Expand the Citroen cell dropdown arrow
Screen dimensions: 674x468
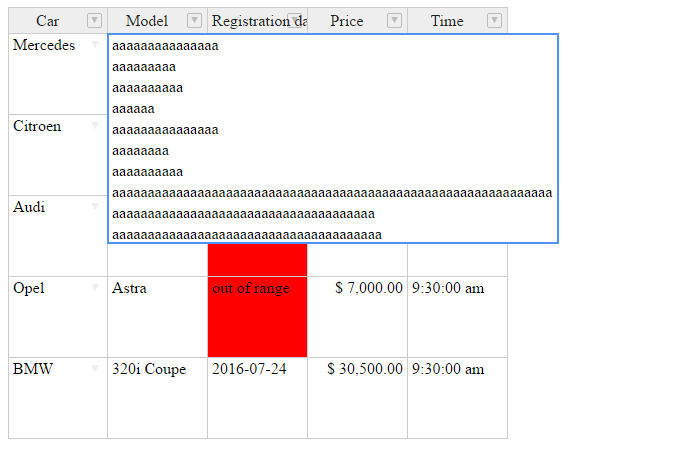(95, 125)
